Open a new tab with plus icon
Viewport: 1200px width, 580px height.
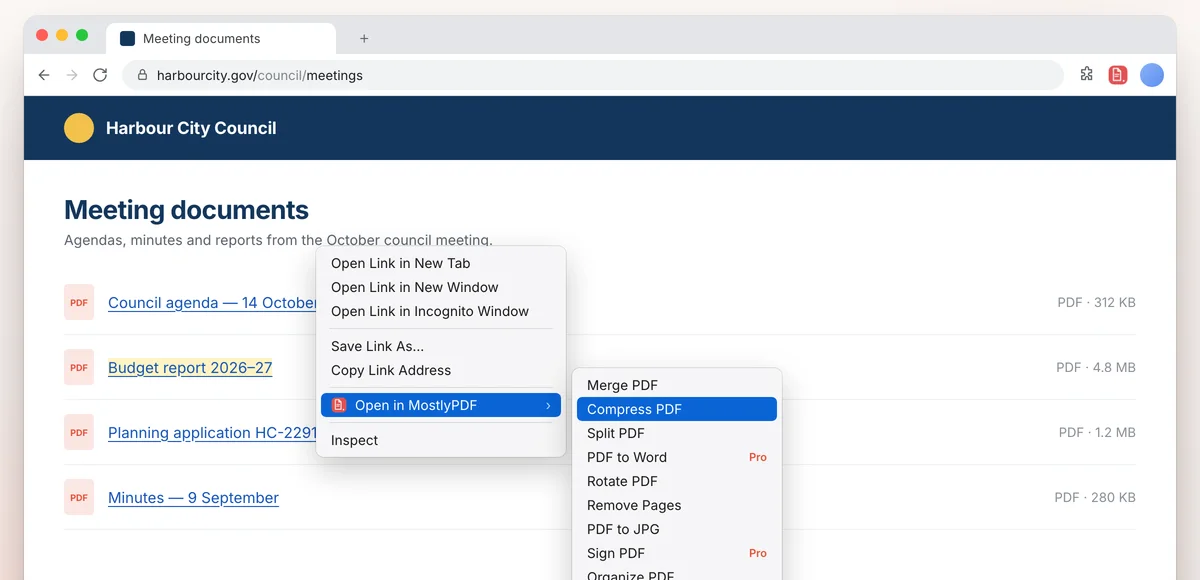tap(364, 39)
